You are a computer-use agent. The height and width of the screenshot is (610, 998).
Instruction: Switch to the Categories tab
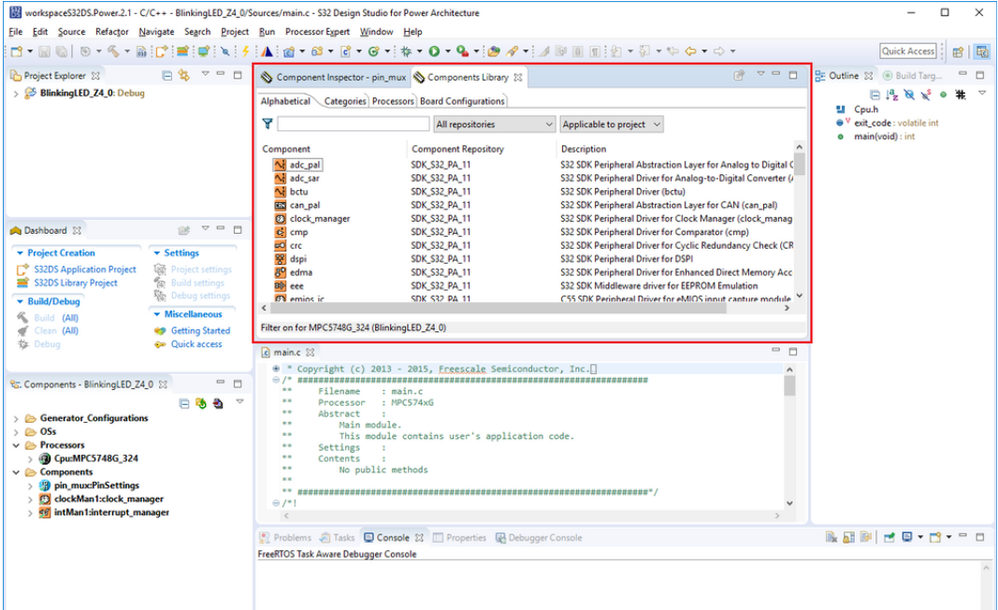click(344, 101)
